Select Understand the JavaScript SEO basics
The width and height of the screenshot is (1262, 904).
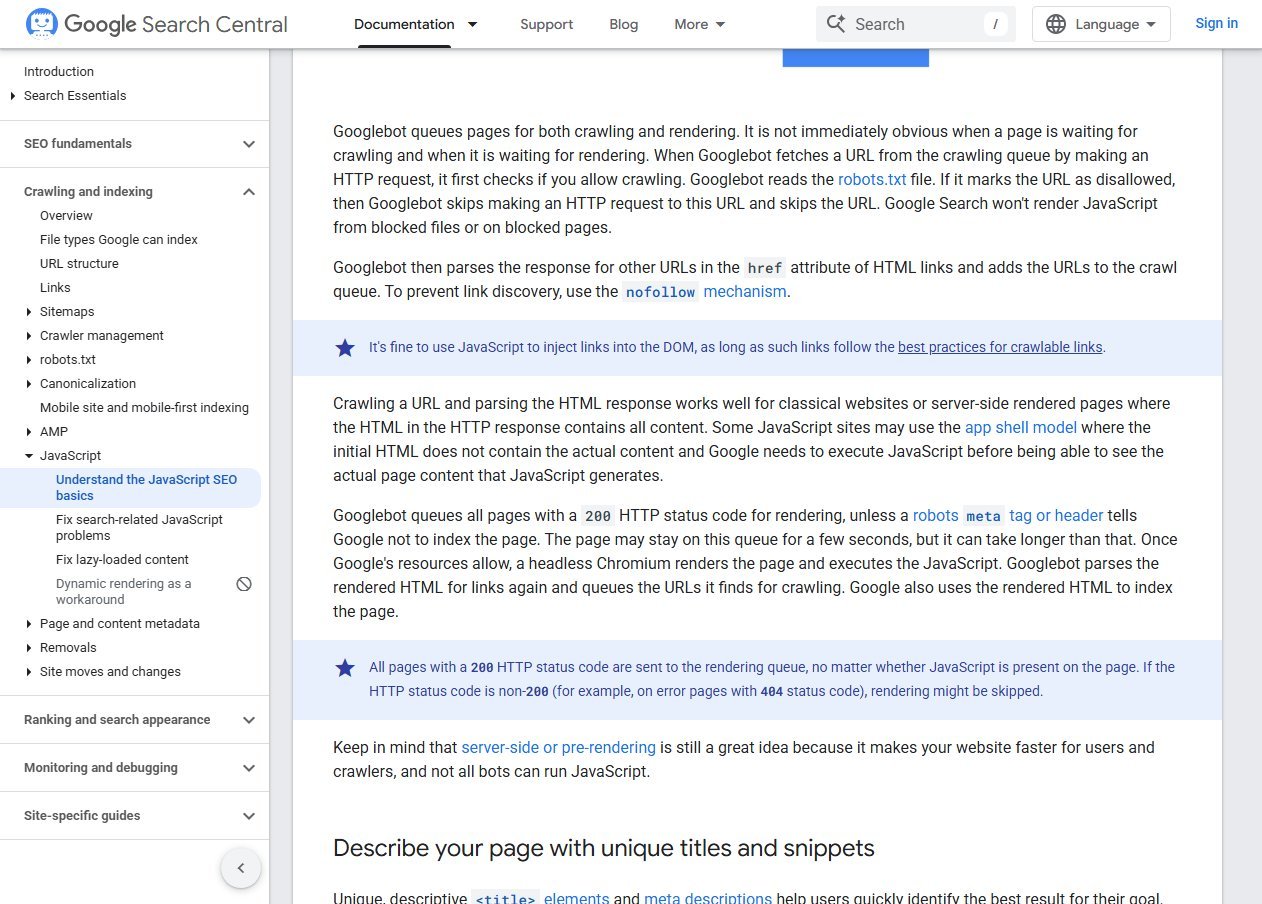pyautogui.click(x=147, y=488)
